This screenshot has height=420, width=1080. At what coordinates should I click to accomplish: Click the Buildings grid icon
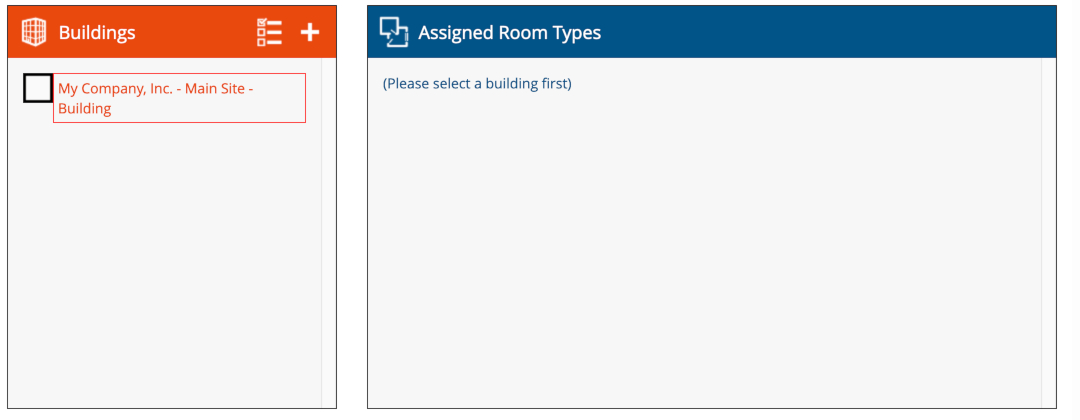[x=34, y=32]
